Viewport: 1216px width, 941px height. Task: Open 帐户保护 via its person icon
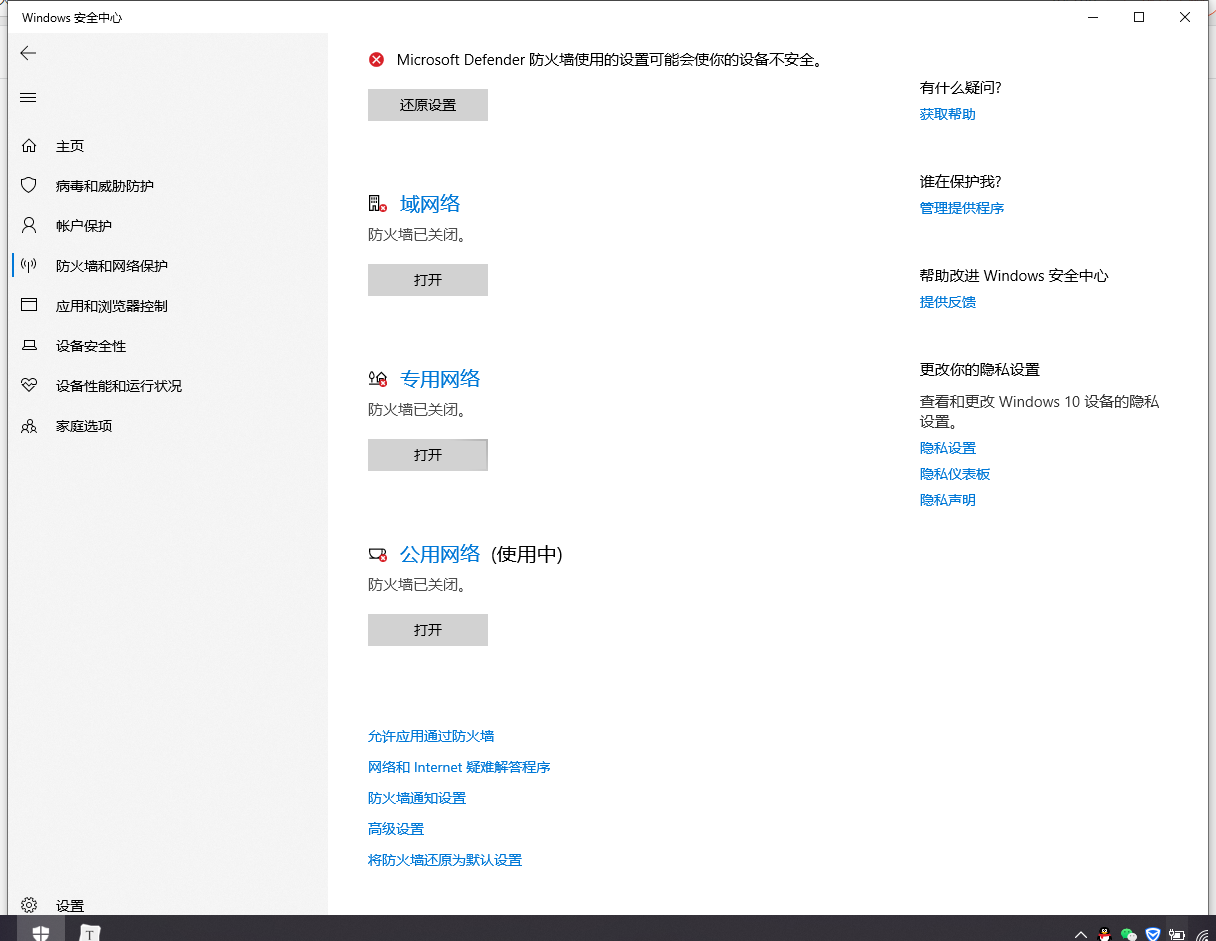pyautogui.click(x=30, y=225)
